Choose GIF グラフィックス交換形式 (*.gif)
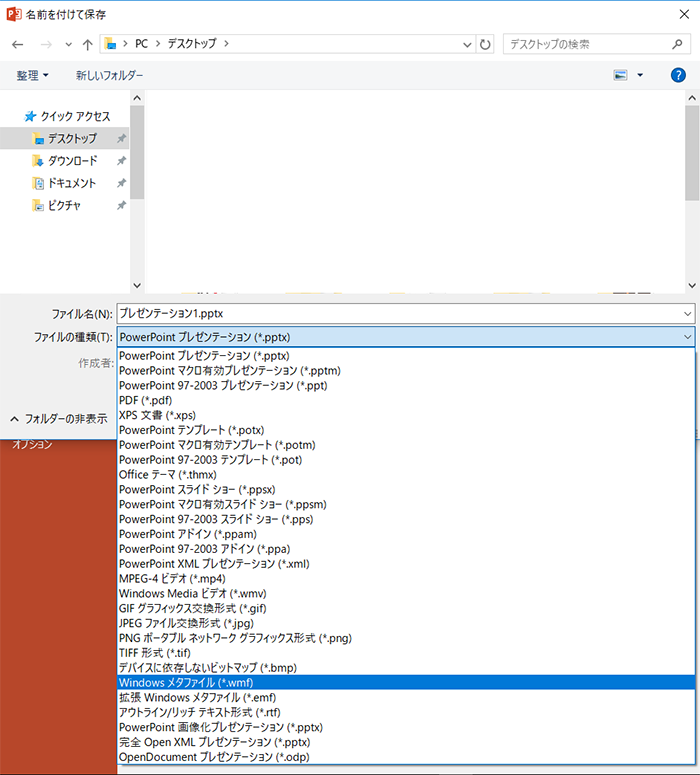Image resolution: width=700 pixels, height=775 pixels. (x=406, y=608)
